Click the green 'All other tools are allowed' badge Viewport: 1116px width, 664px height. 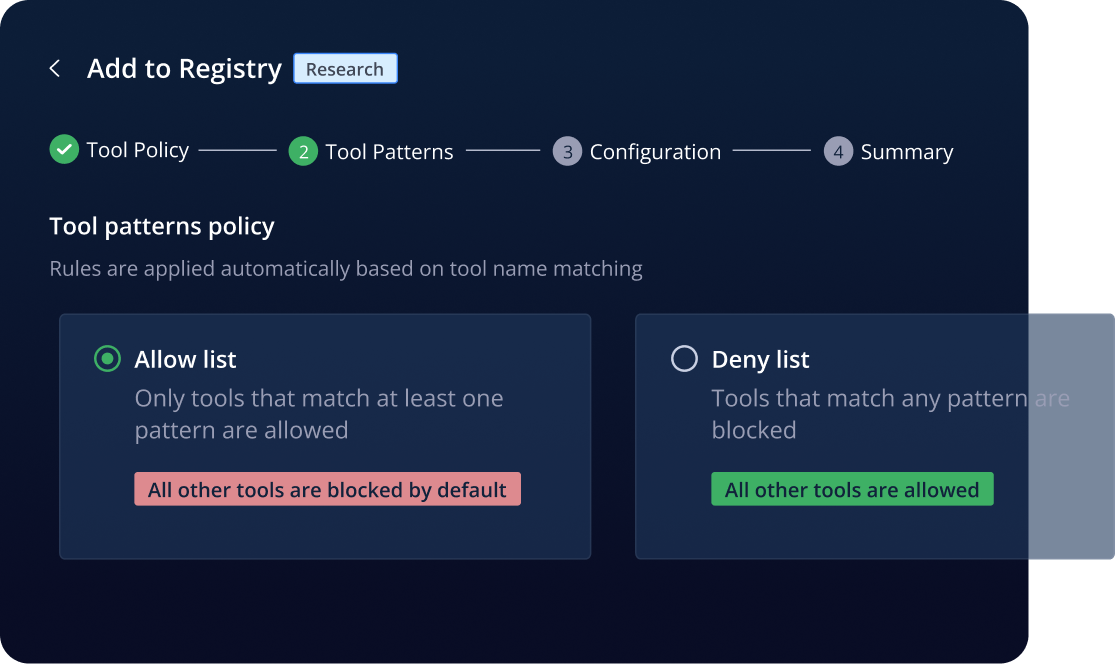pyautogui.click(x=852, y=489)
